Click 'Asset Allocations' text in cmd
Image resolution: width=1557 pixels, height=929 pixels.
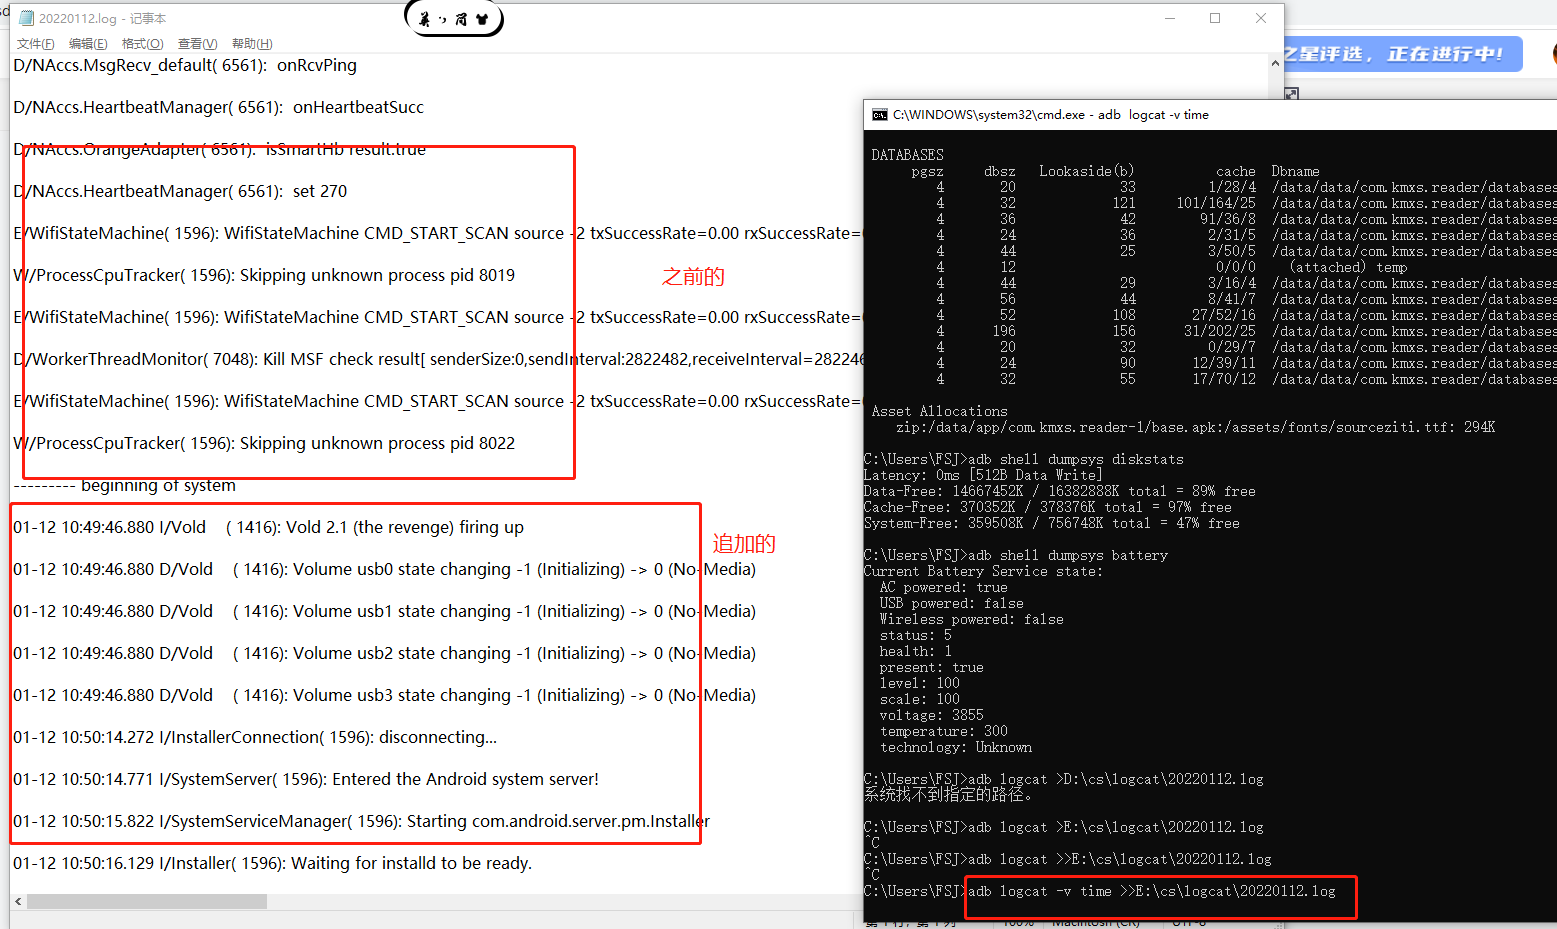939,411
